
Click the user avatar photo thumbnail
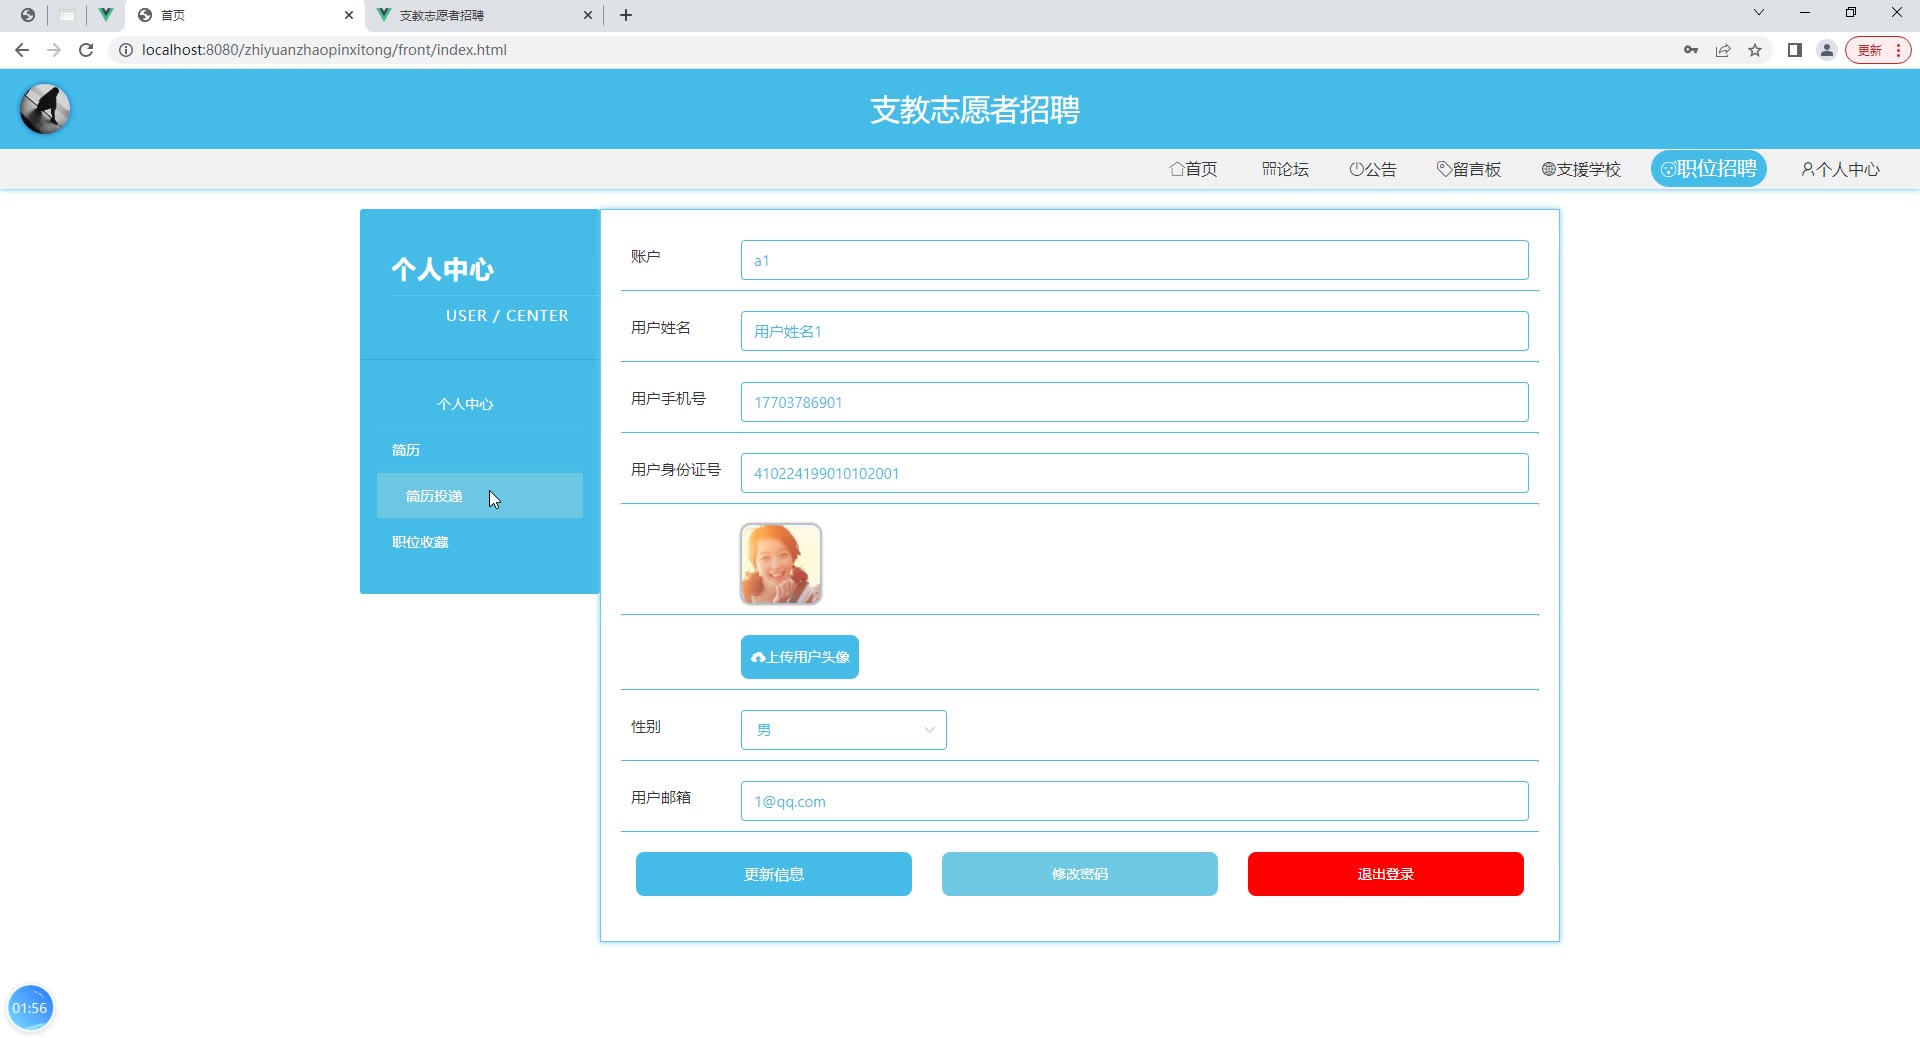click(x=780, y=564)
